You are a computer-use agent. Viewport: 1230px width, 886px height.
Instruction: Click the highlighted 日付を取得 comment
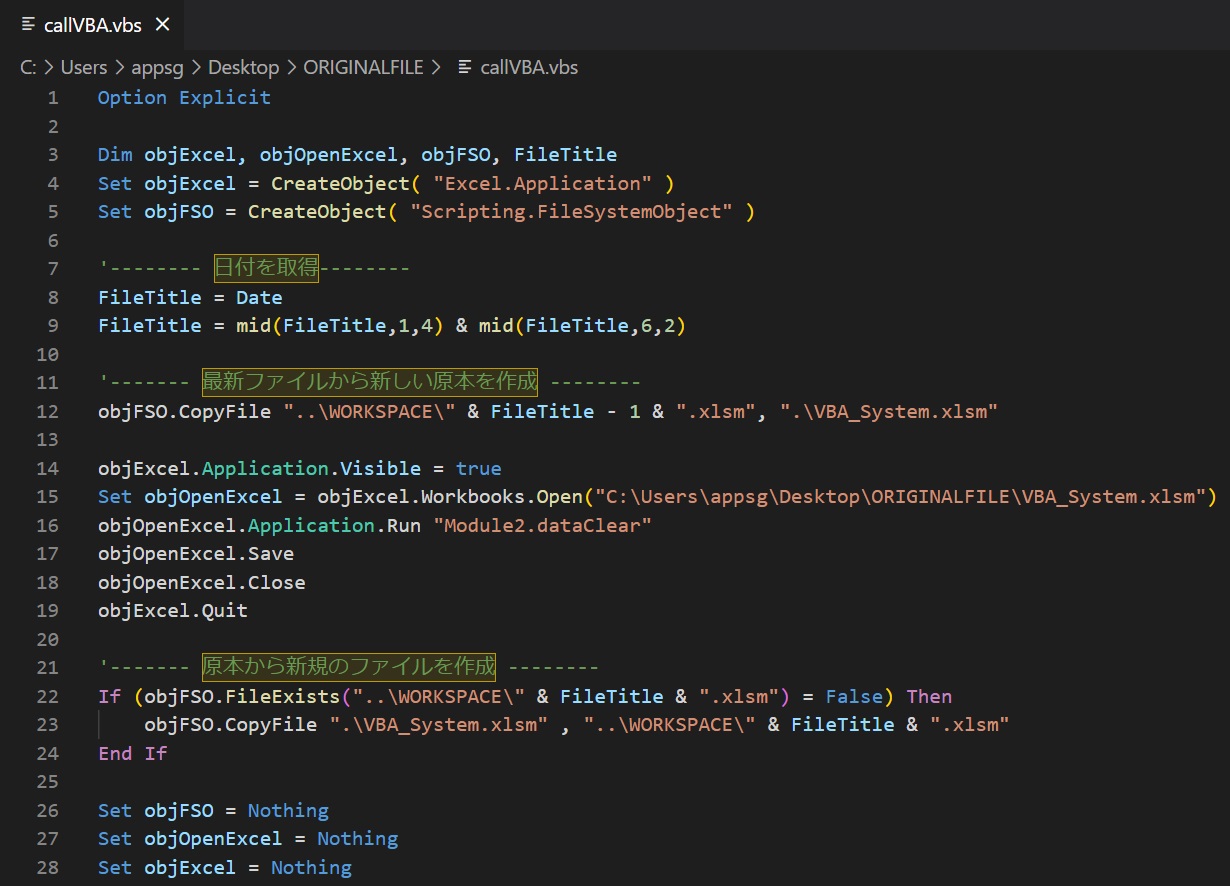pyautogui.click(x=265, y=268)
